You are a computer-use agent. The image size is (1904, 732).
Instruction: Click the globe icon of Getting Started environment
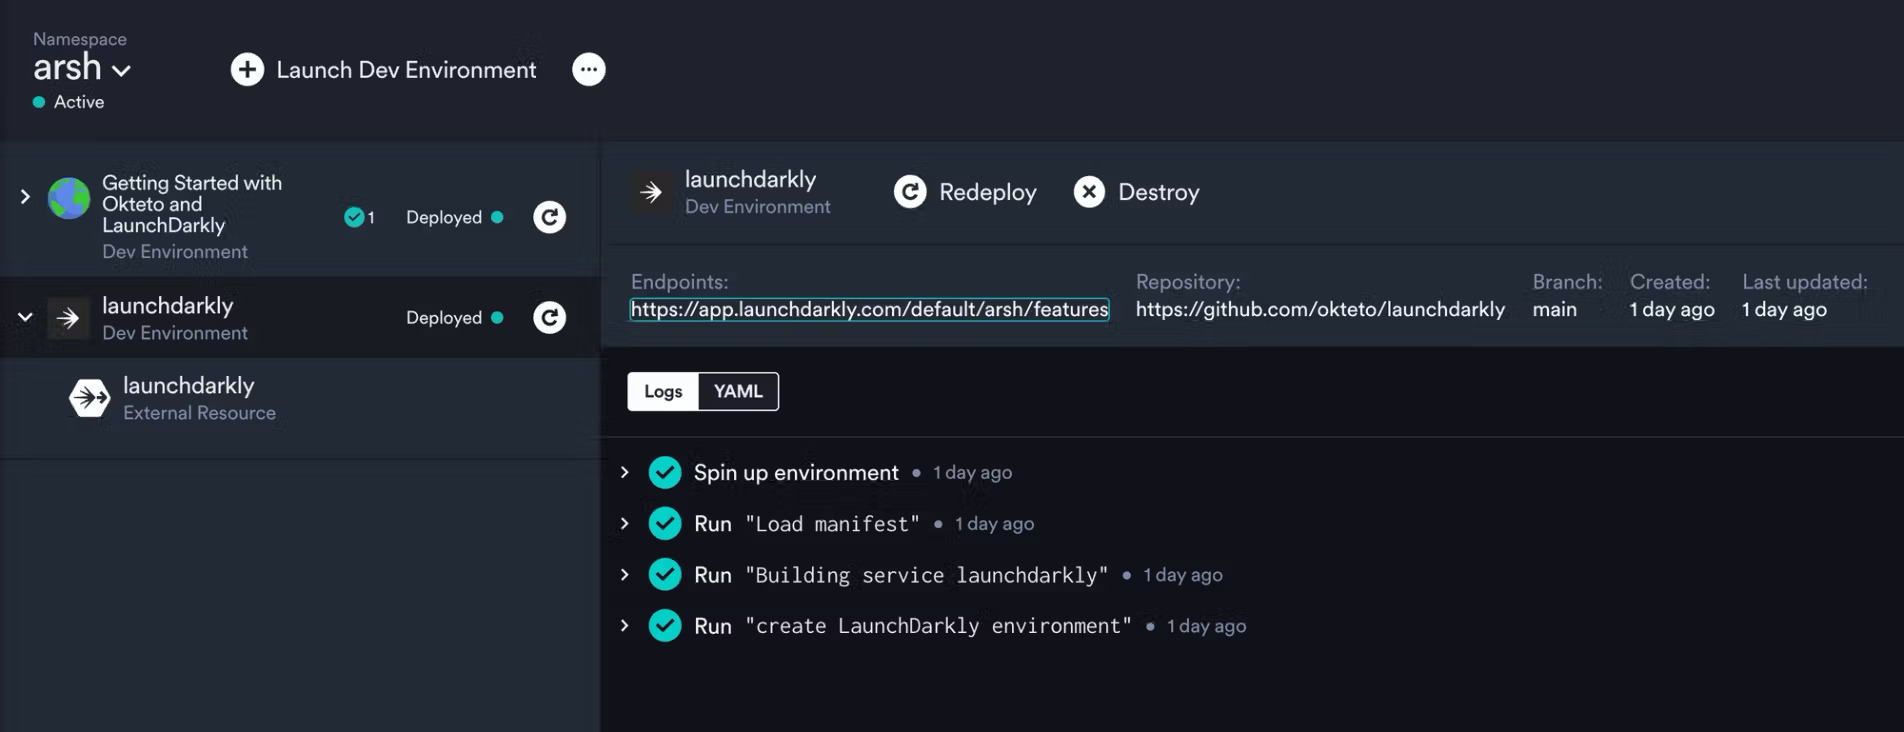pos(66,199)
